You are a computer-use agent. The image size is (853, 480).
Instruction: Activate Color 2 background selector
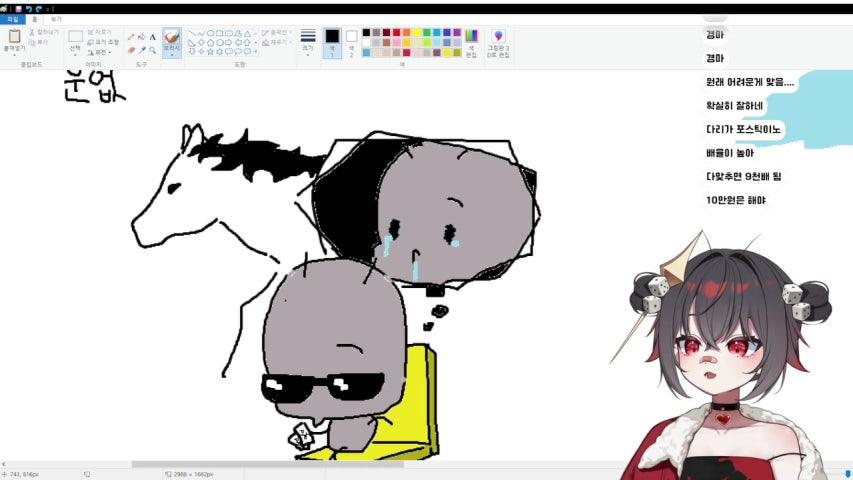click(351, 41)
